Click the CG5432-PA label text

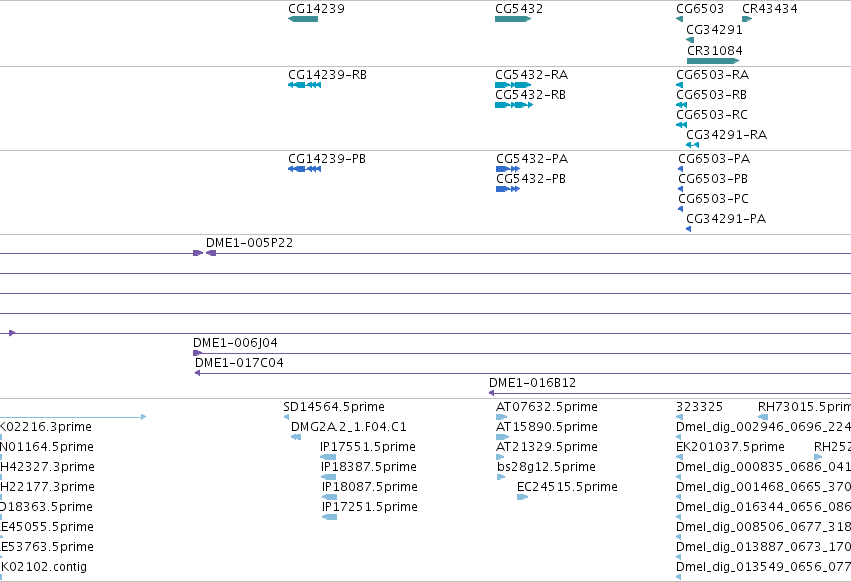click(532, 159)
